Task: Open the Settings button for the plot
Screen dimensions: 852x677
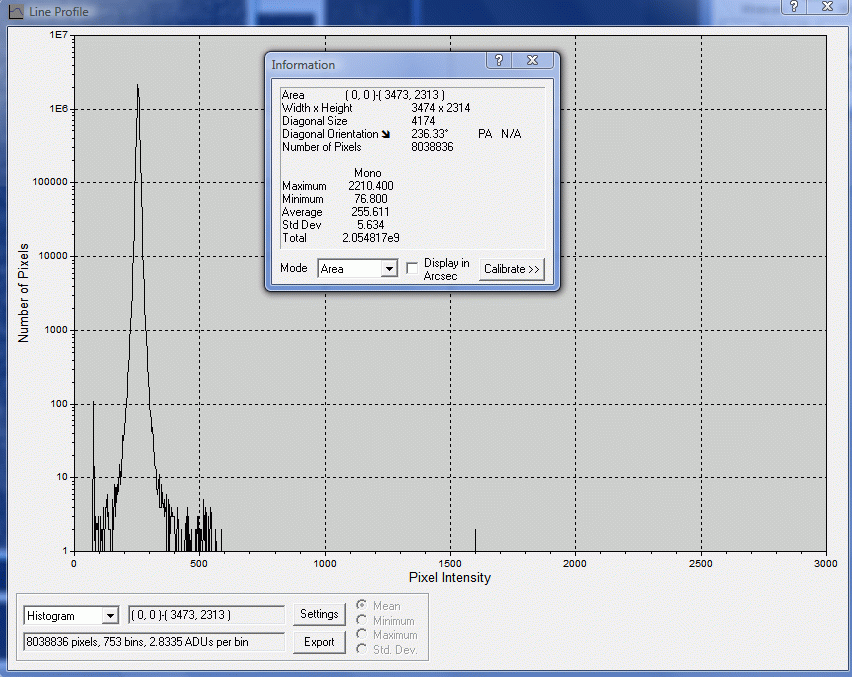Action: [319, 614]
